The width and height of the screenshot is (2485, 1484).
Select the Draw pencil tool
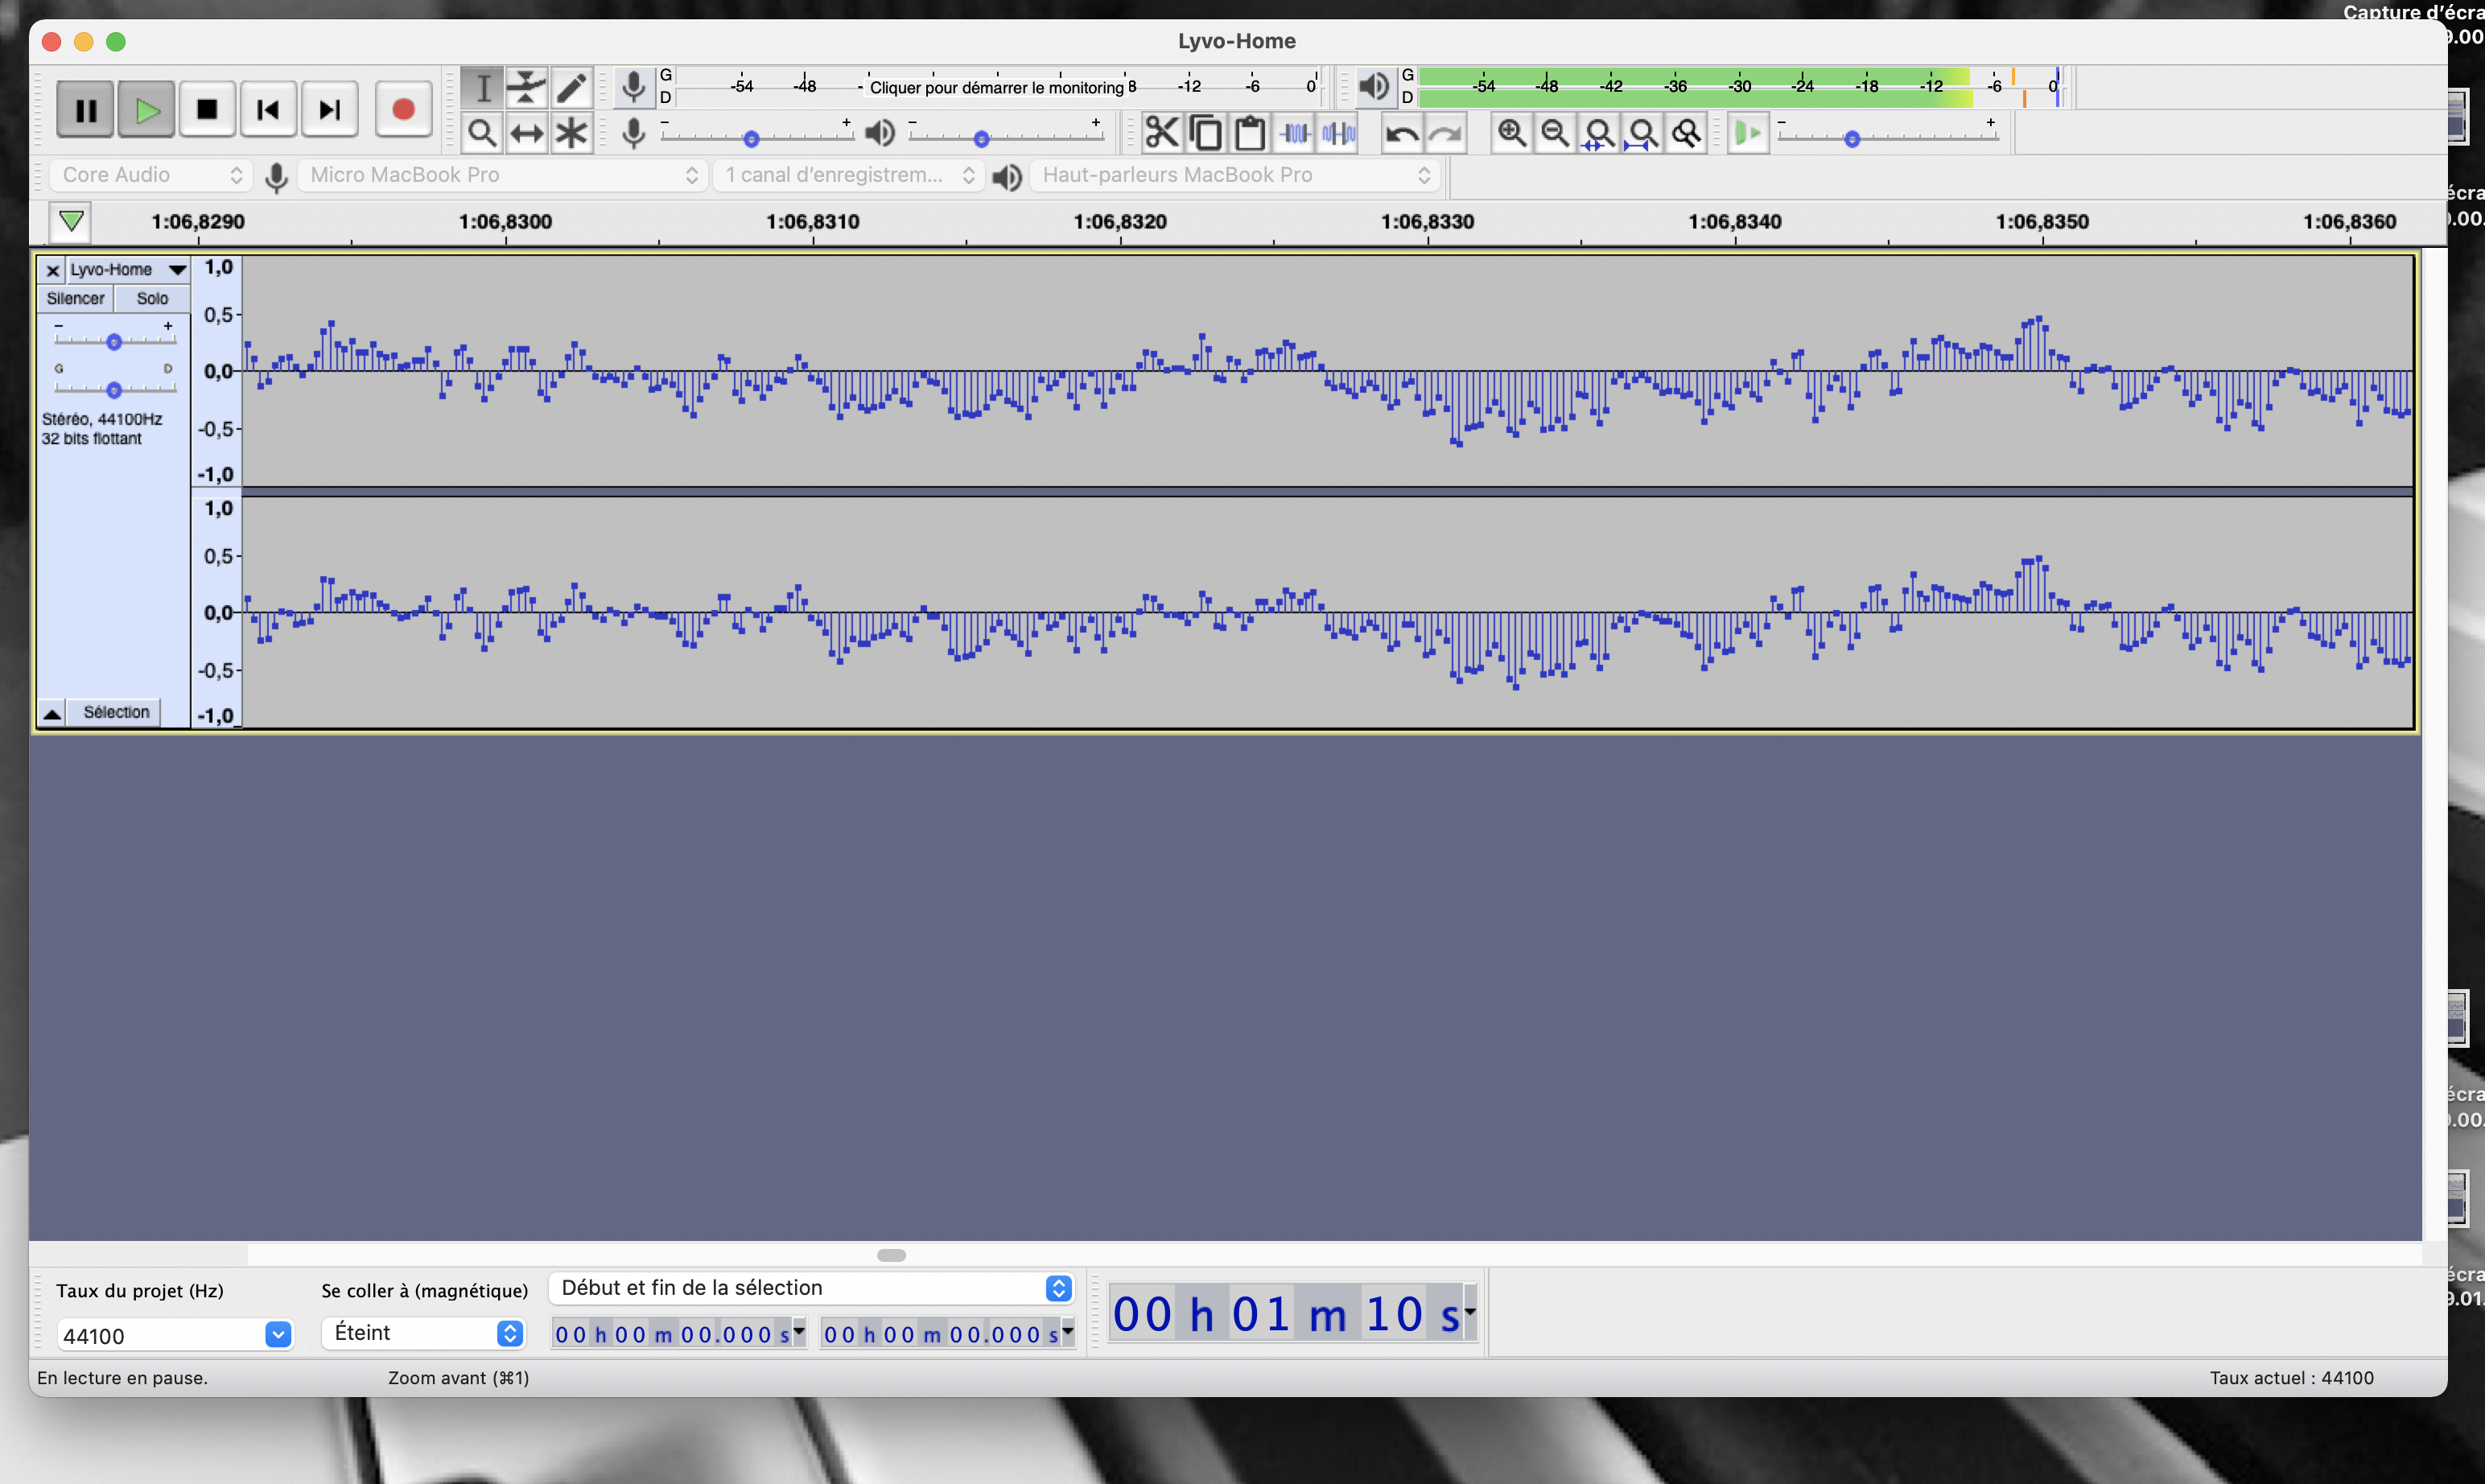pos(571,88)
